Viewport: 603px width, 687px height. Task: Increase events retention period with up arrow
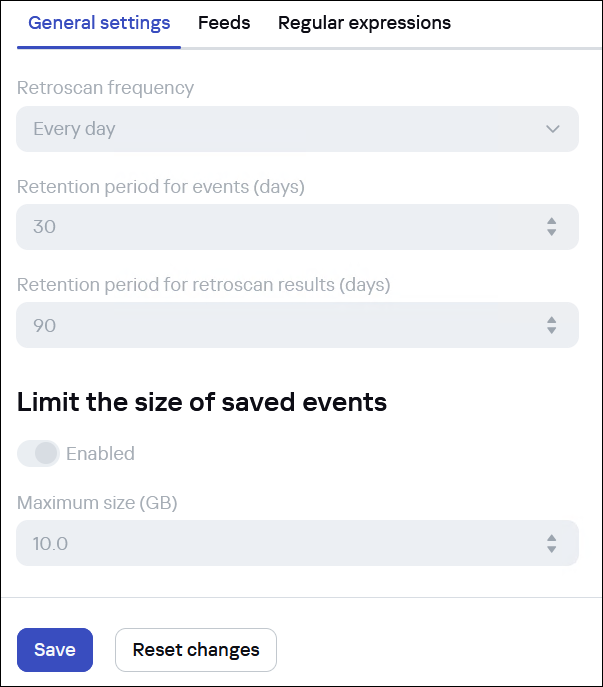551,221
